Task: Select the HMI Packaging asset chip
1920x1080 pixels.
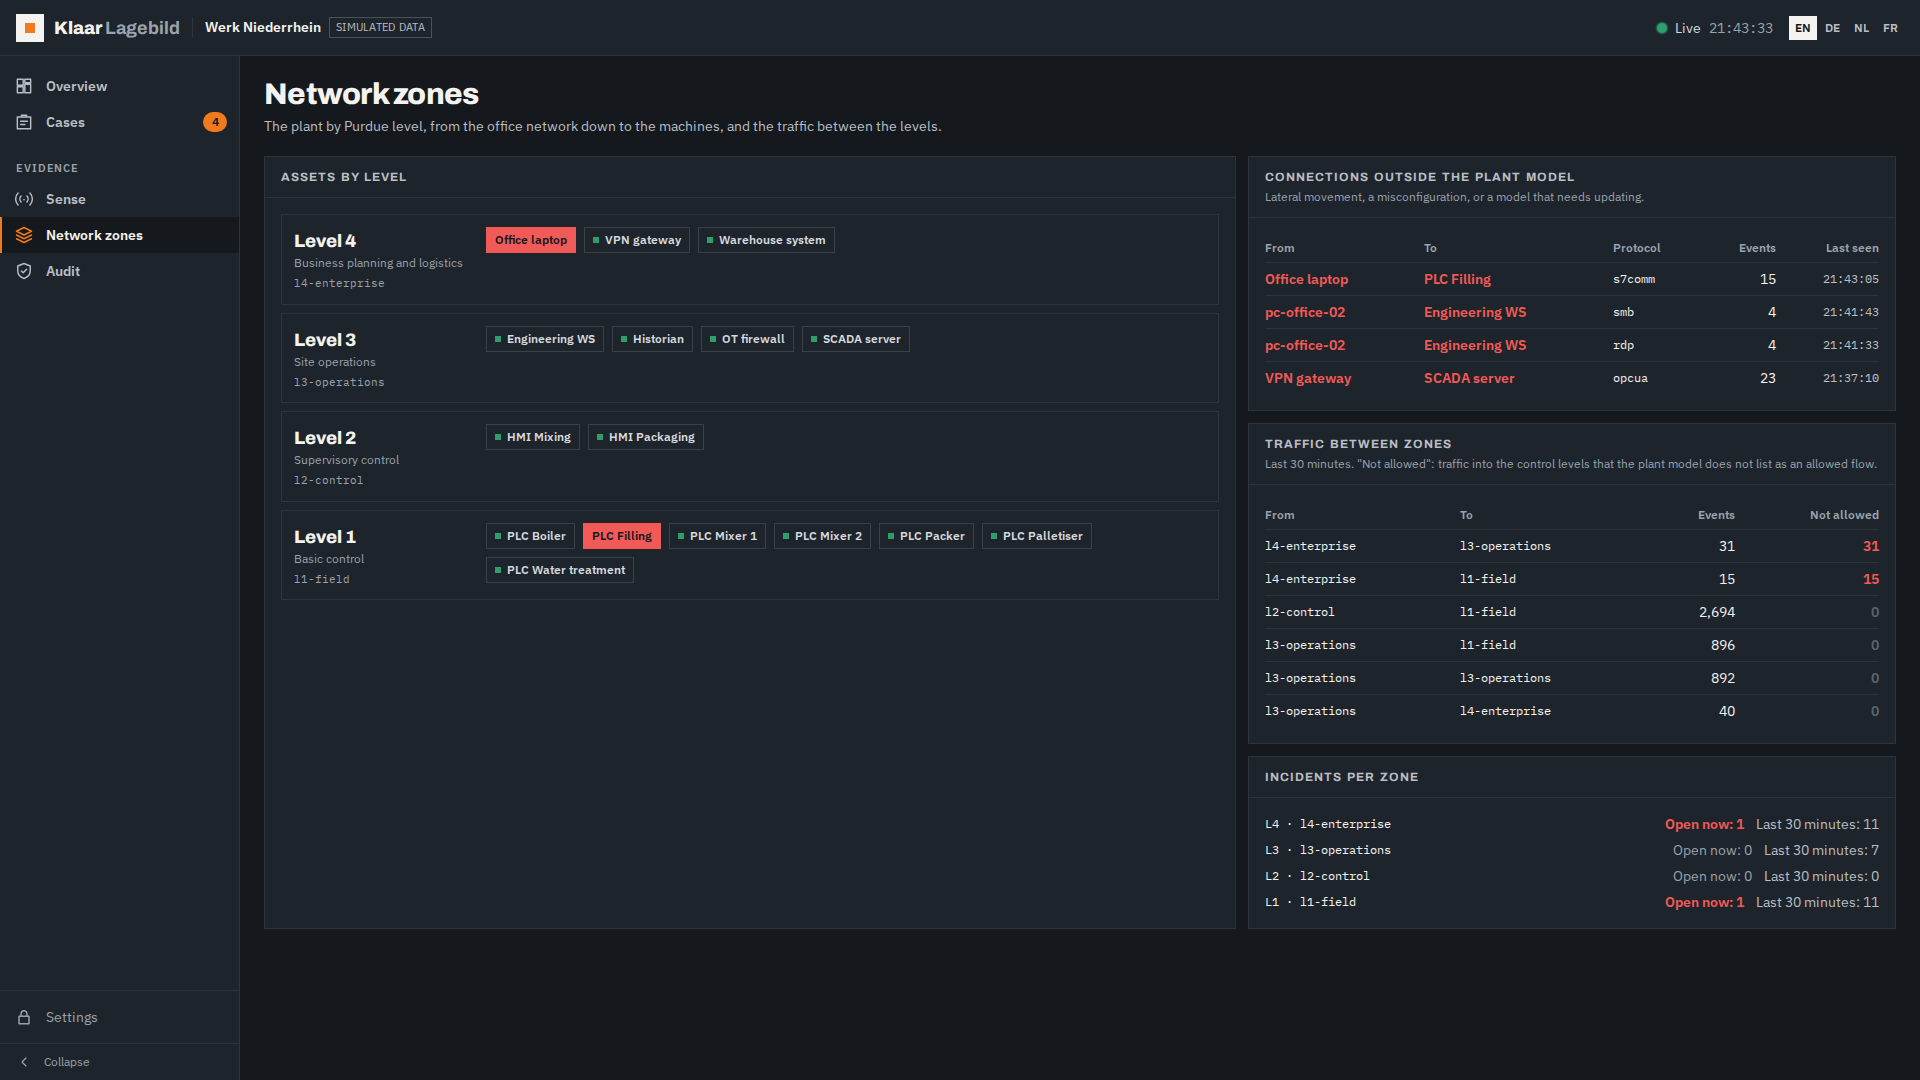Action: [646, 437]
